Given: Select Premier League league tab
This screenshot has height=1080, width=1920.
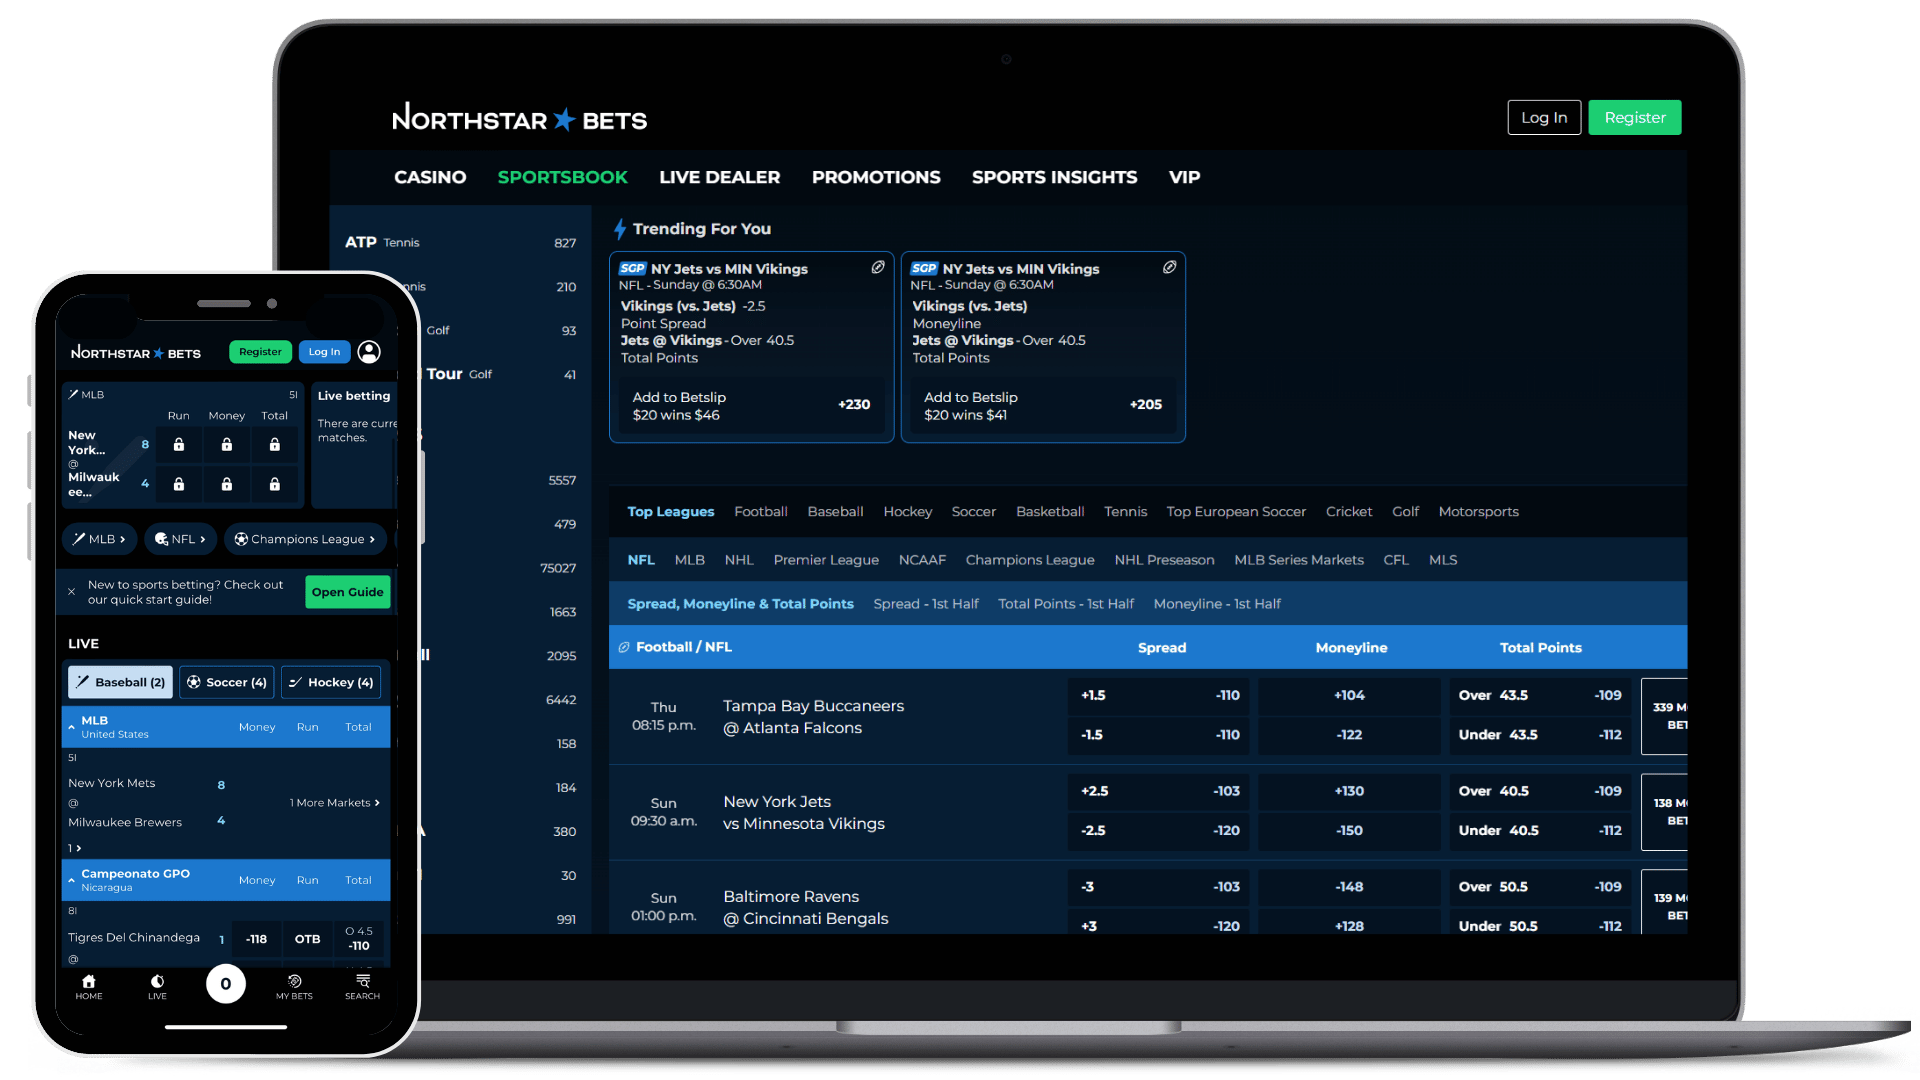Looking at the screenshot, I should pyautogui.click(x=826, y=560).
